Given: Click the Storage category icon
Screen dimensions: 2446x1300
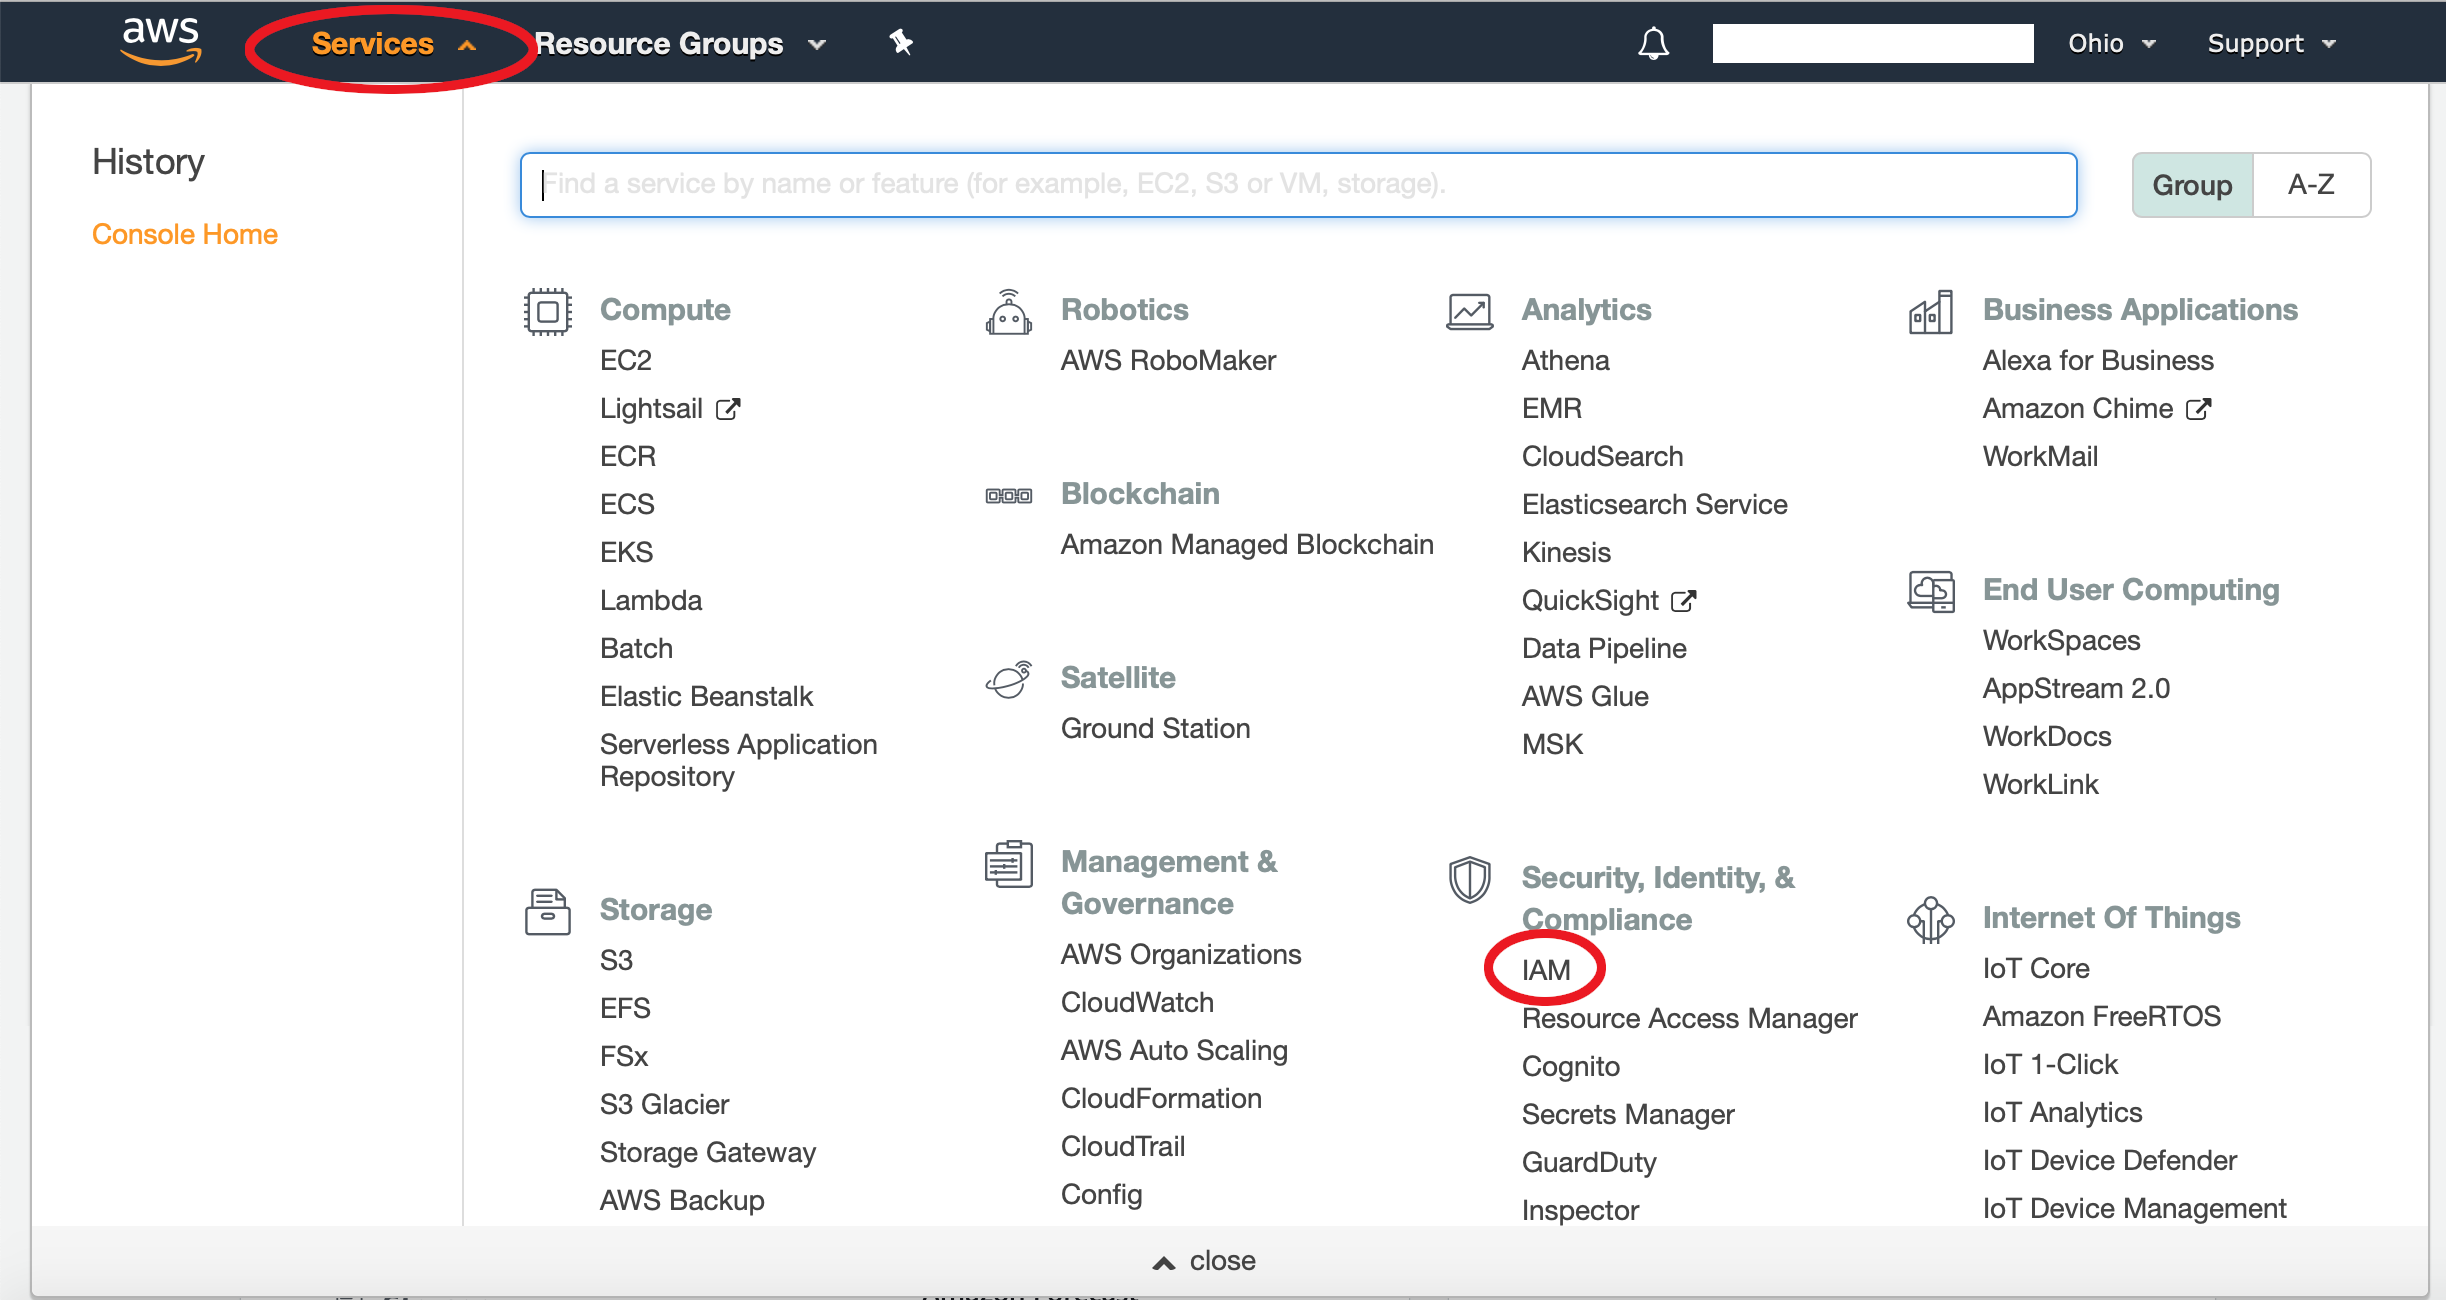Looking at the screenshot, I should (547, 911).
